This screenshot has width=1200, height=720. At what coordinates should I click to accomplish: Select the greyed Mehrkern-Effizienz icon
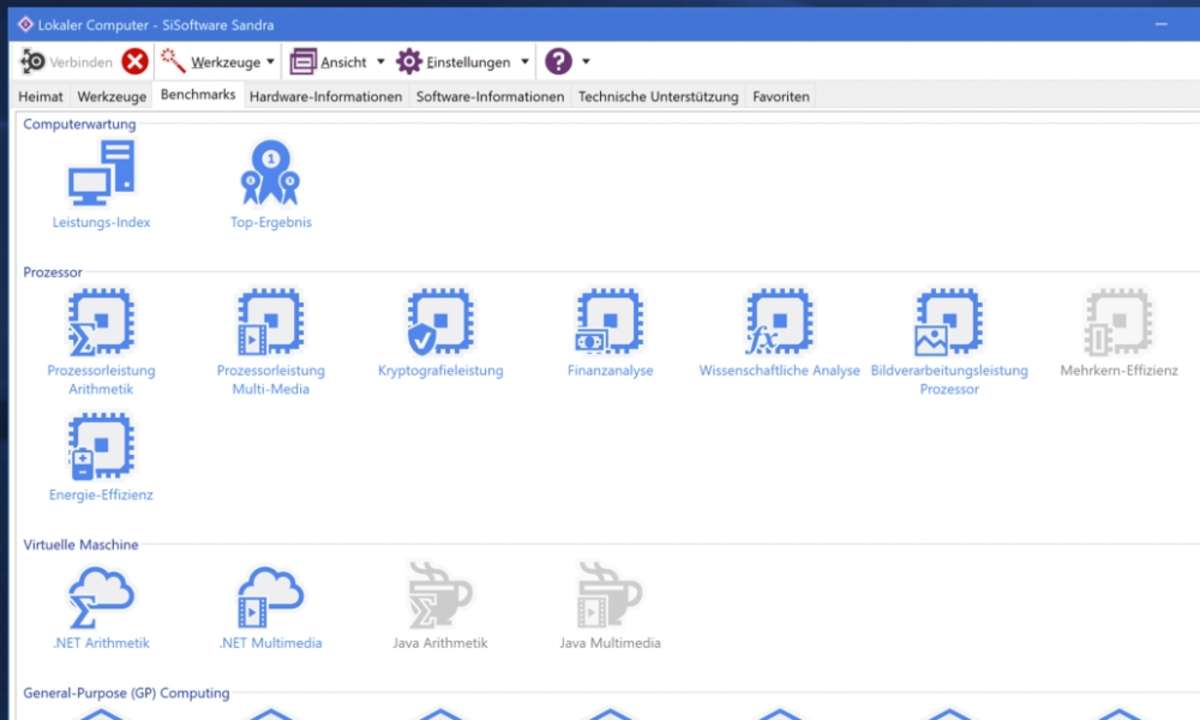point(1118,322)
